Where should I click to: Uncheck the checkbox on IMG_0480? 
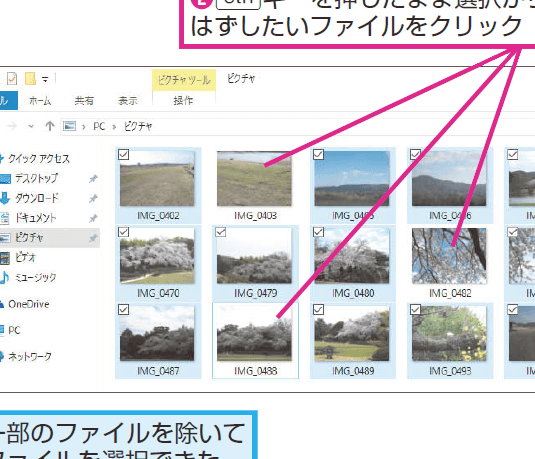[318, 232]
